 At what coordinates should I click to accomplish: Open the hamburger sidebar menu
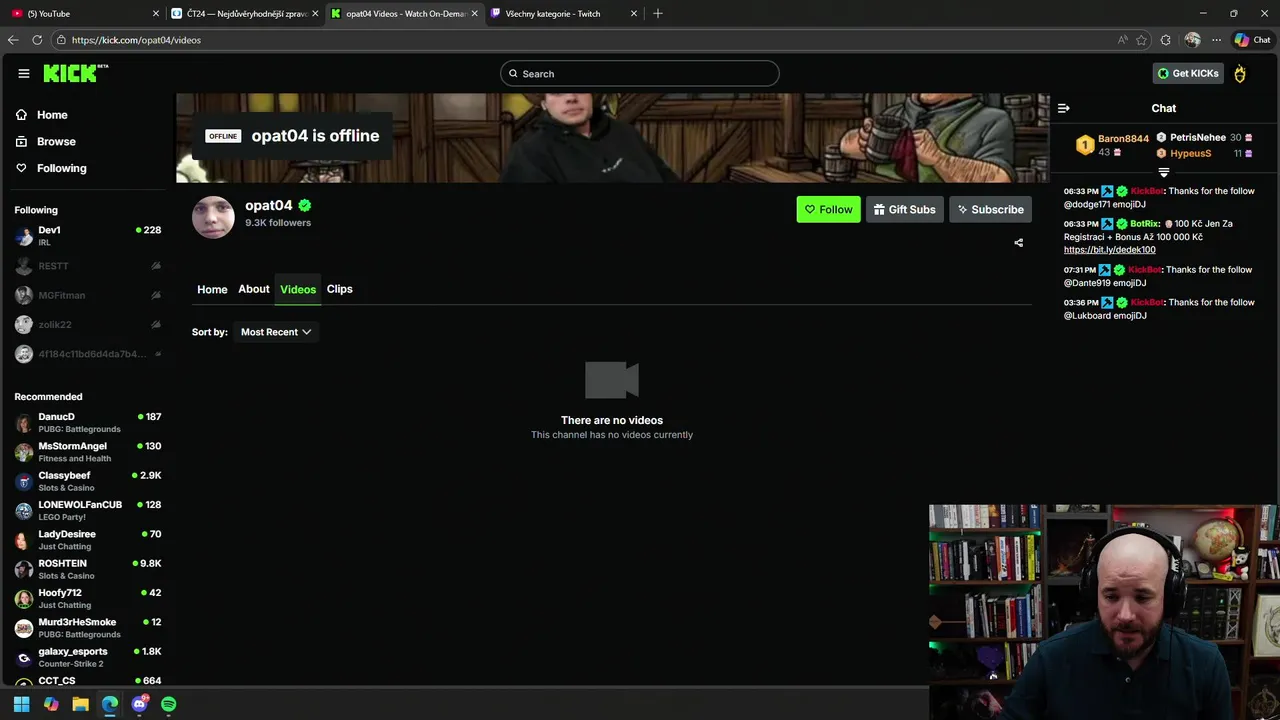coord(24,73)
